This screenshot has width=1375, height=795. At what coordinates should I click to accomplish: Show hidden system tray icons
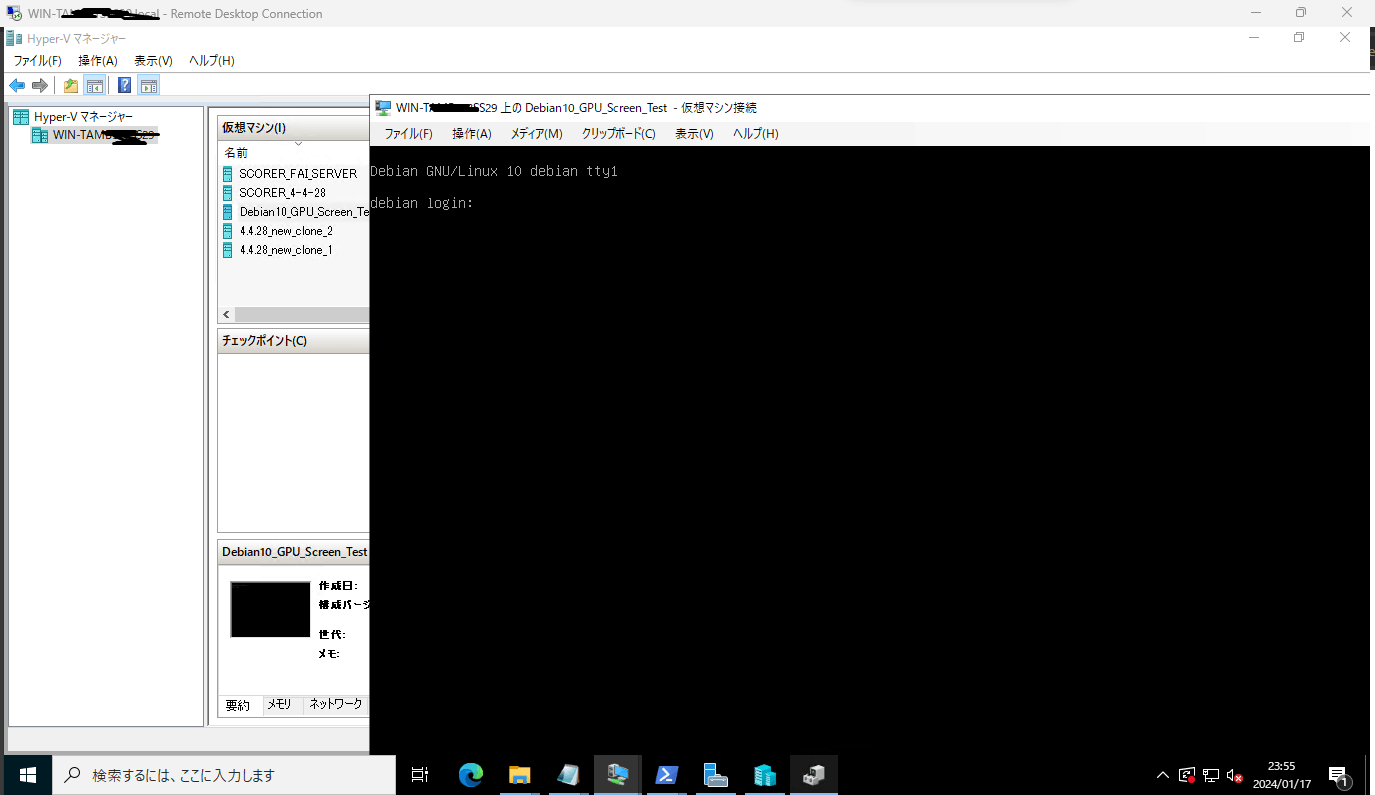click(1163, 775)
